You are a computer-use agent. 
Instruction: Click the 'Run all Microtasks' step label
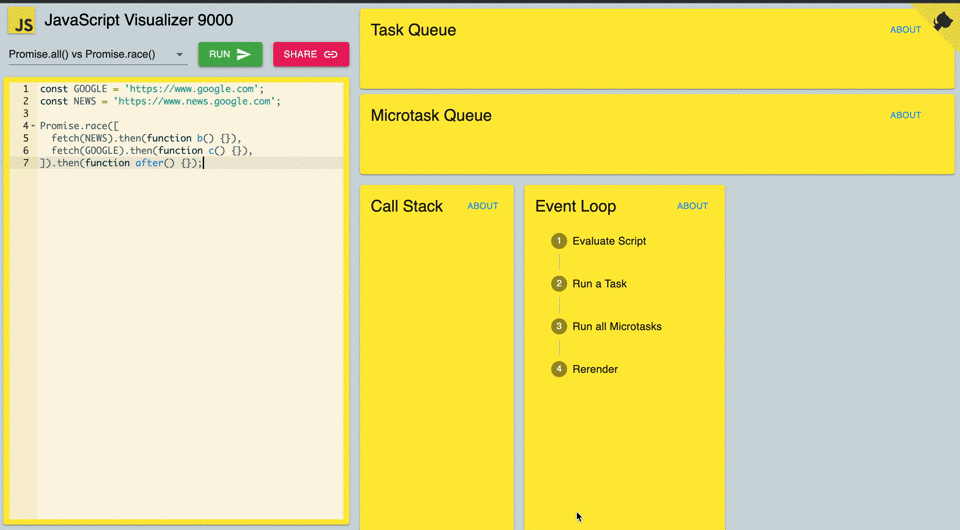[x=617, y=327]
